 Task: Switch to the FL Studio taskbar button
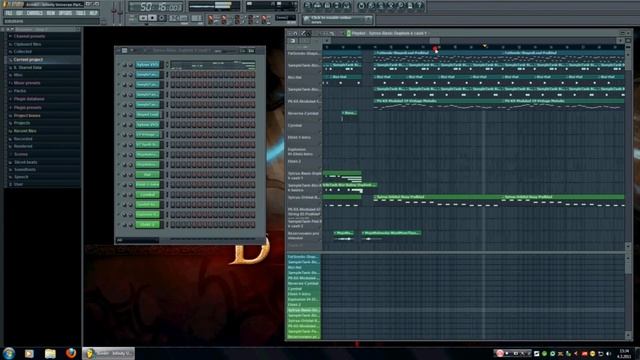point(109,353)
